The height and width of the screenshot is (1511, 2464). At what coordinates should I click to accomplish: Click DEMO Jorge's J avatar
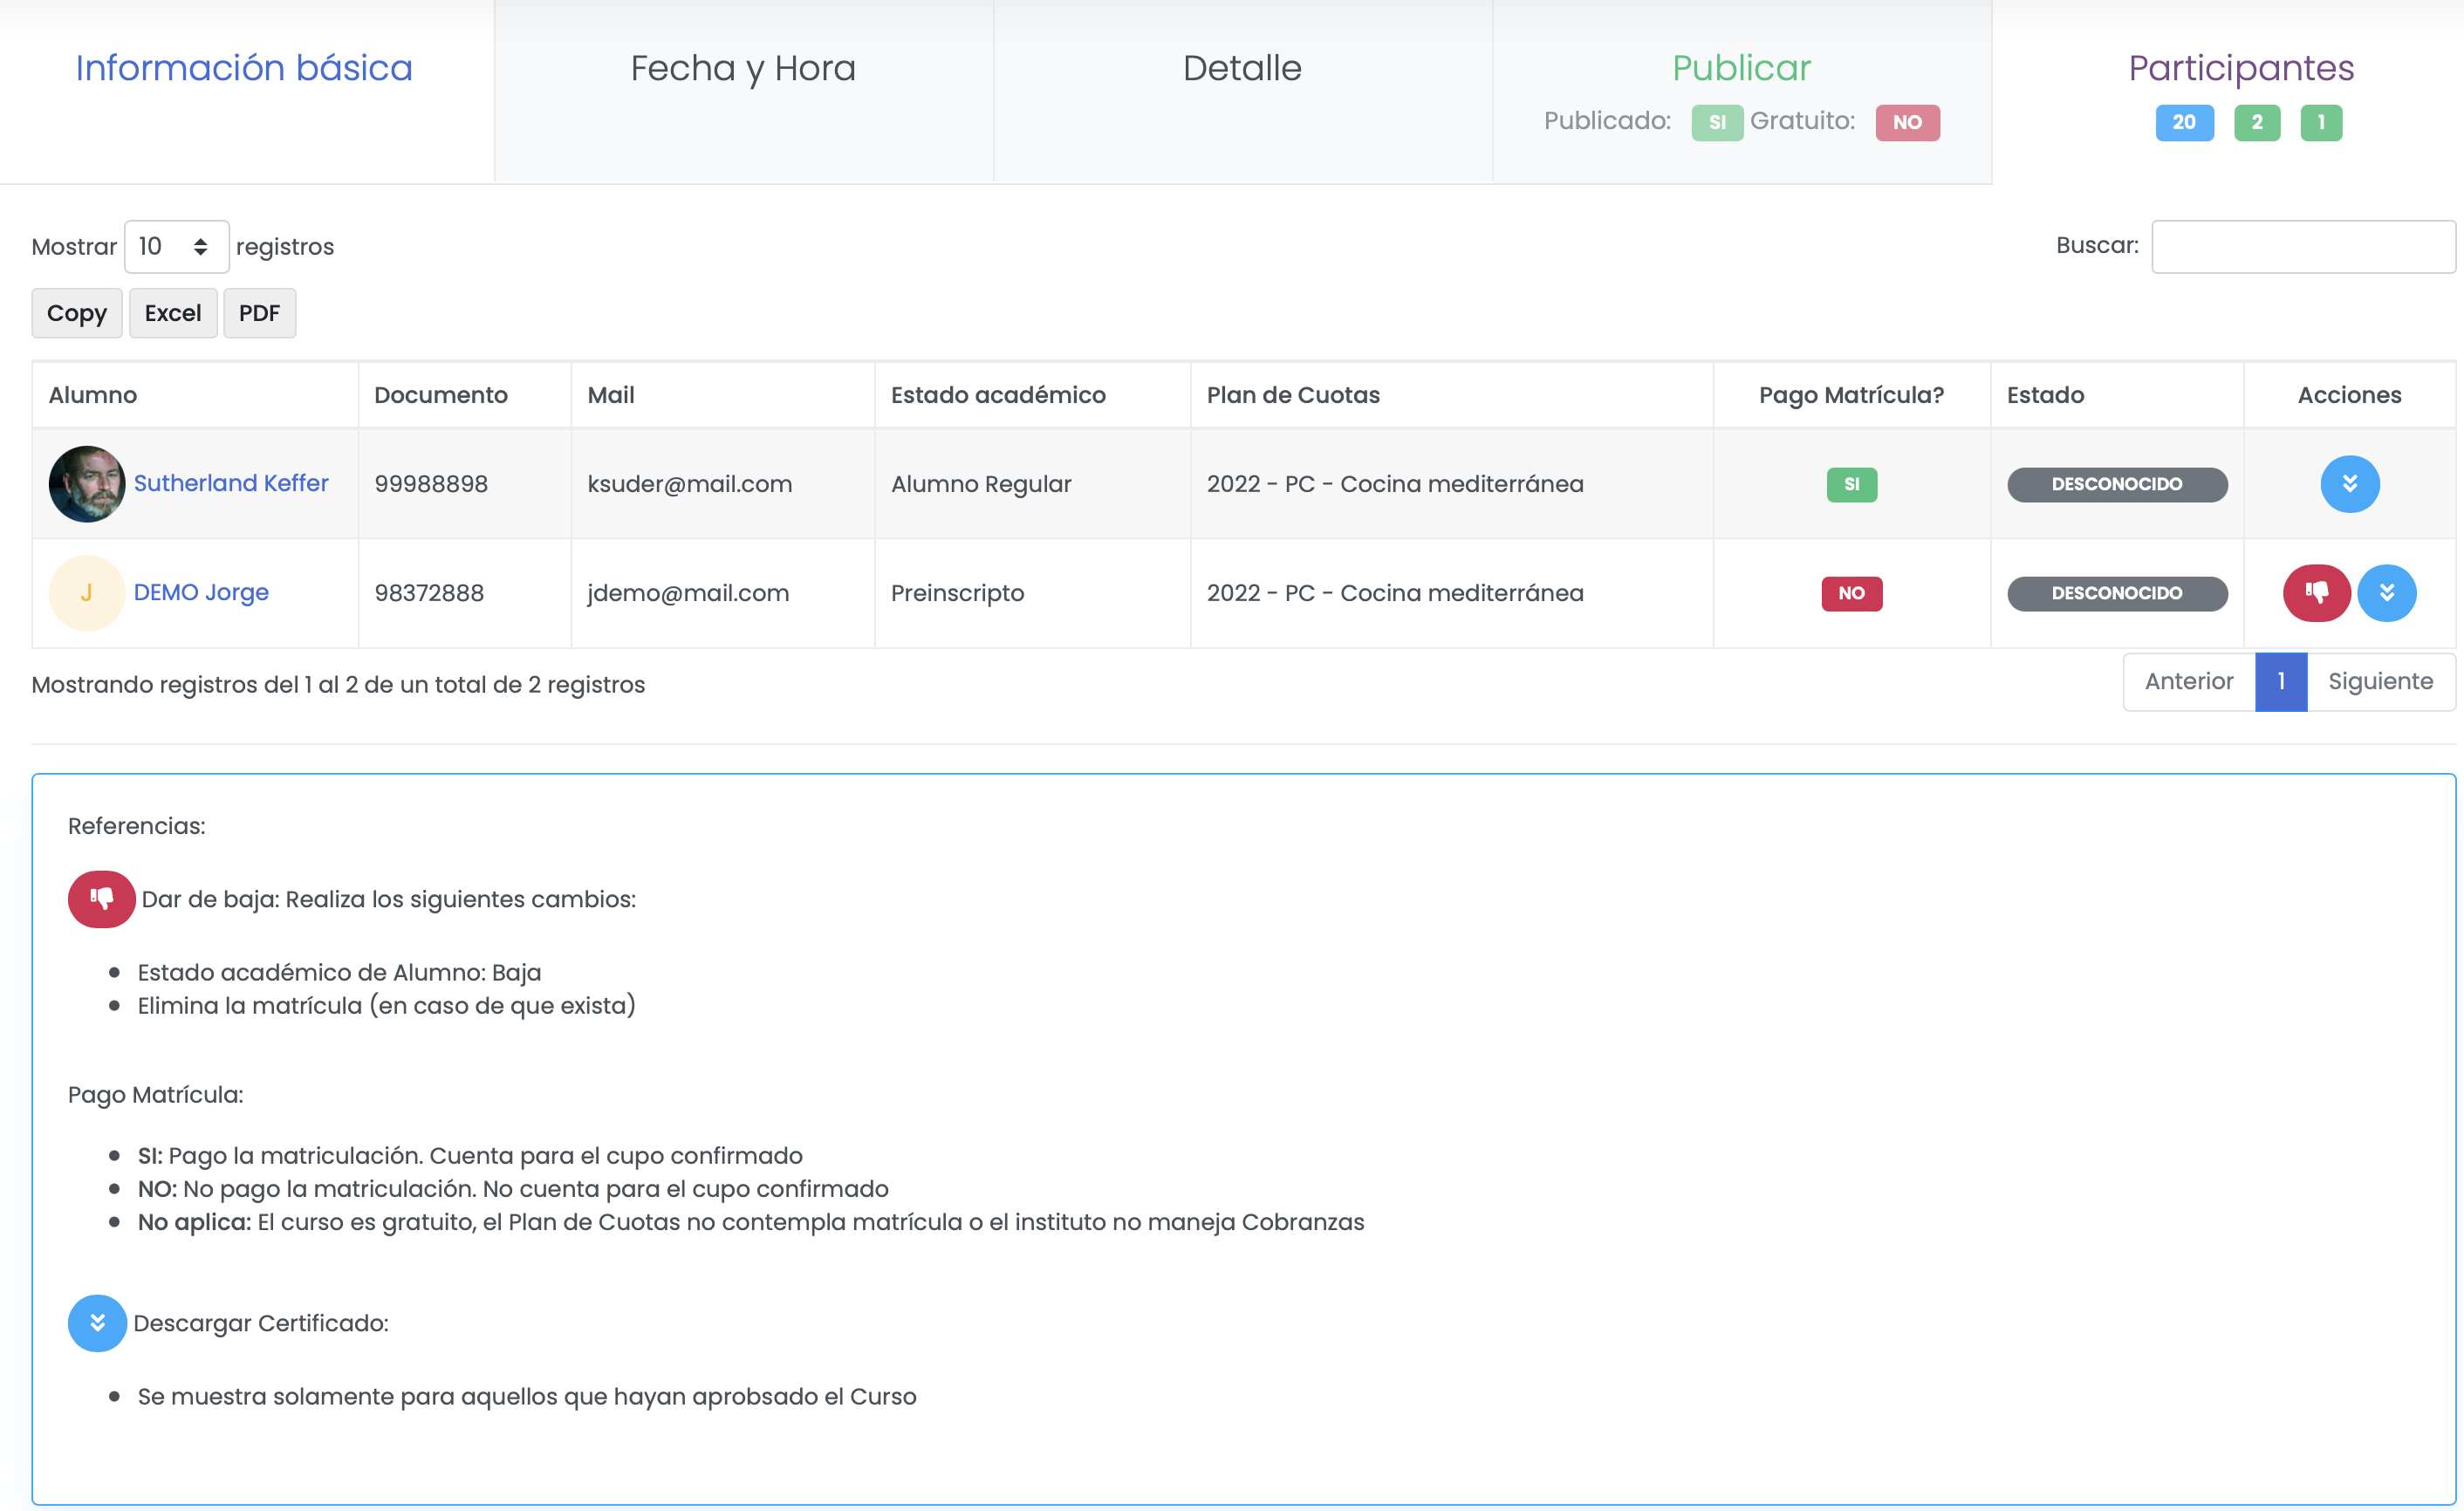tap(87, 593)
